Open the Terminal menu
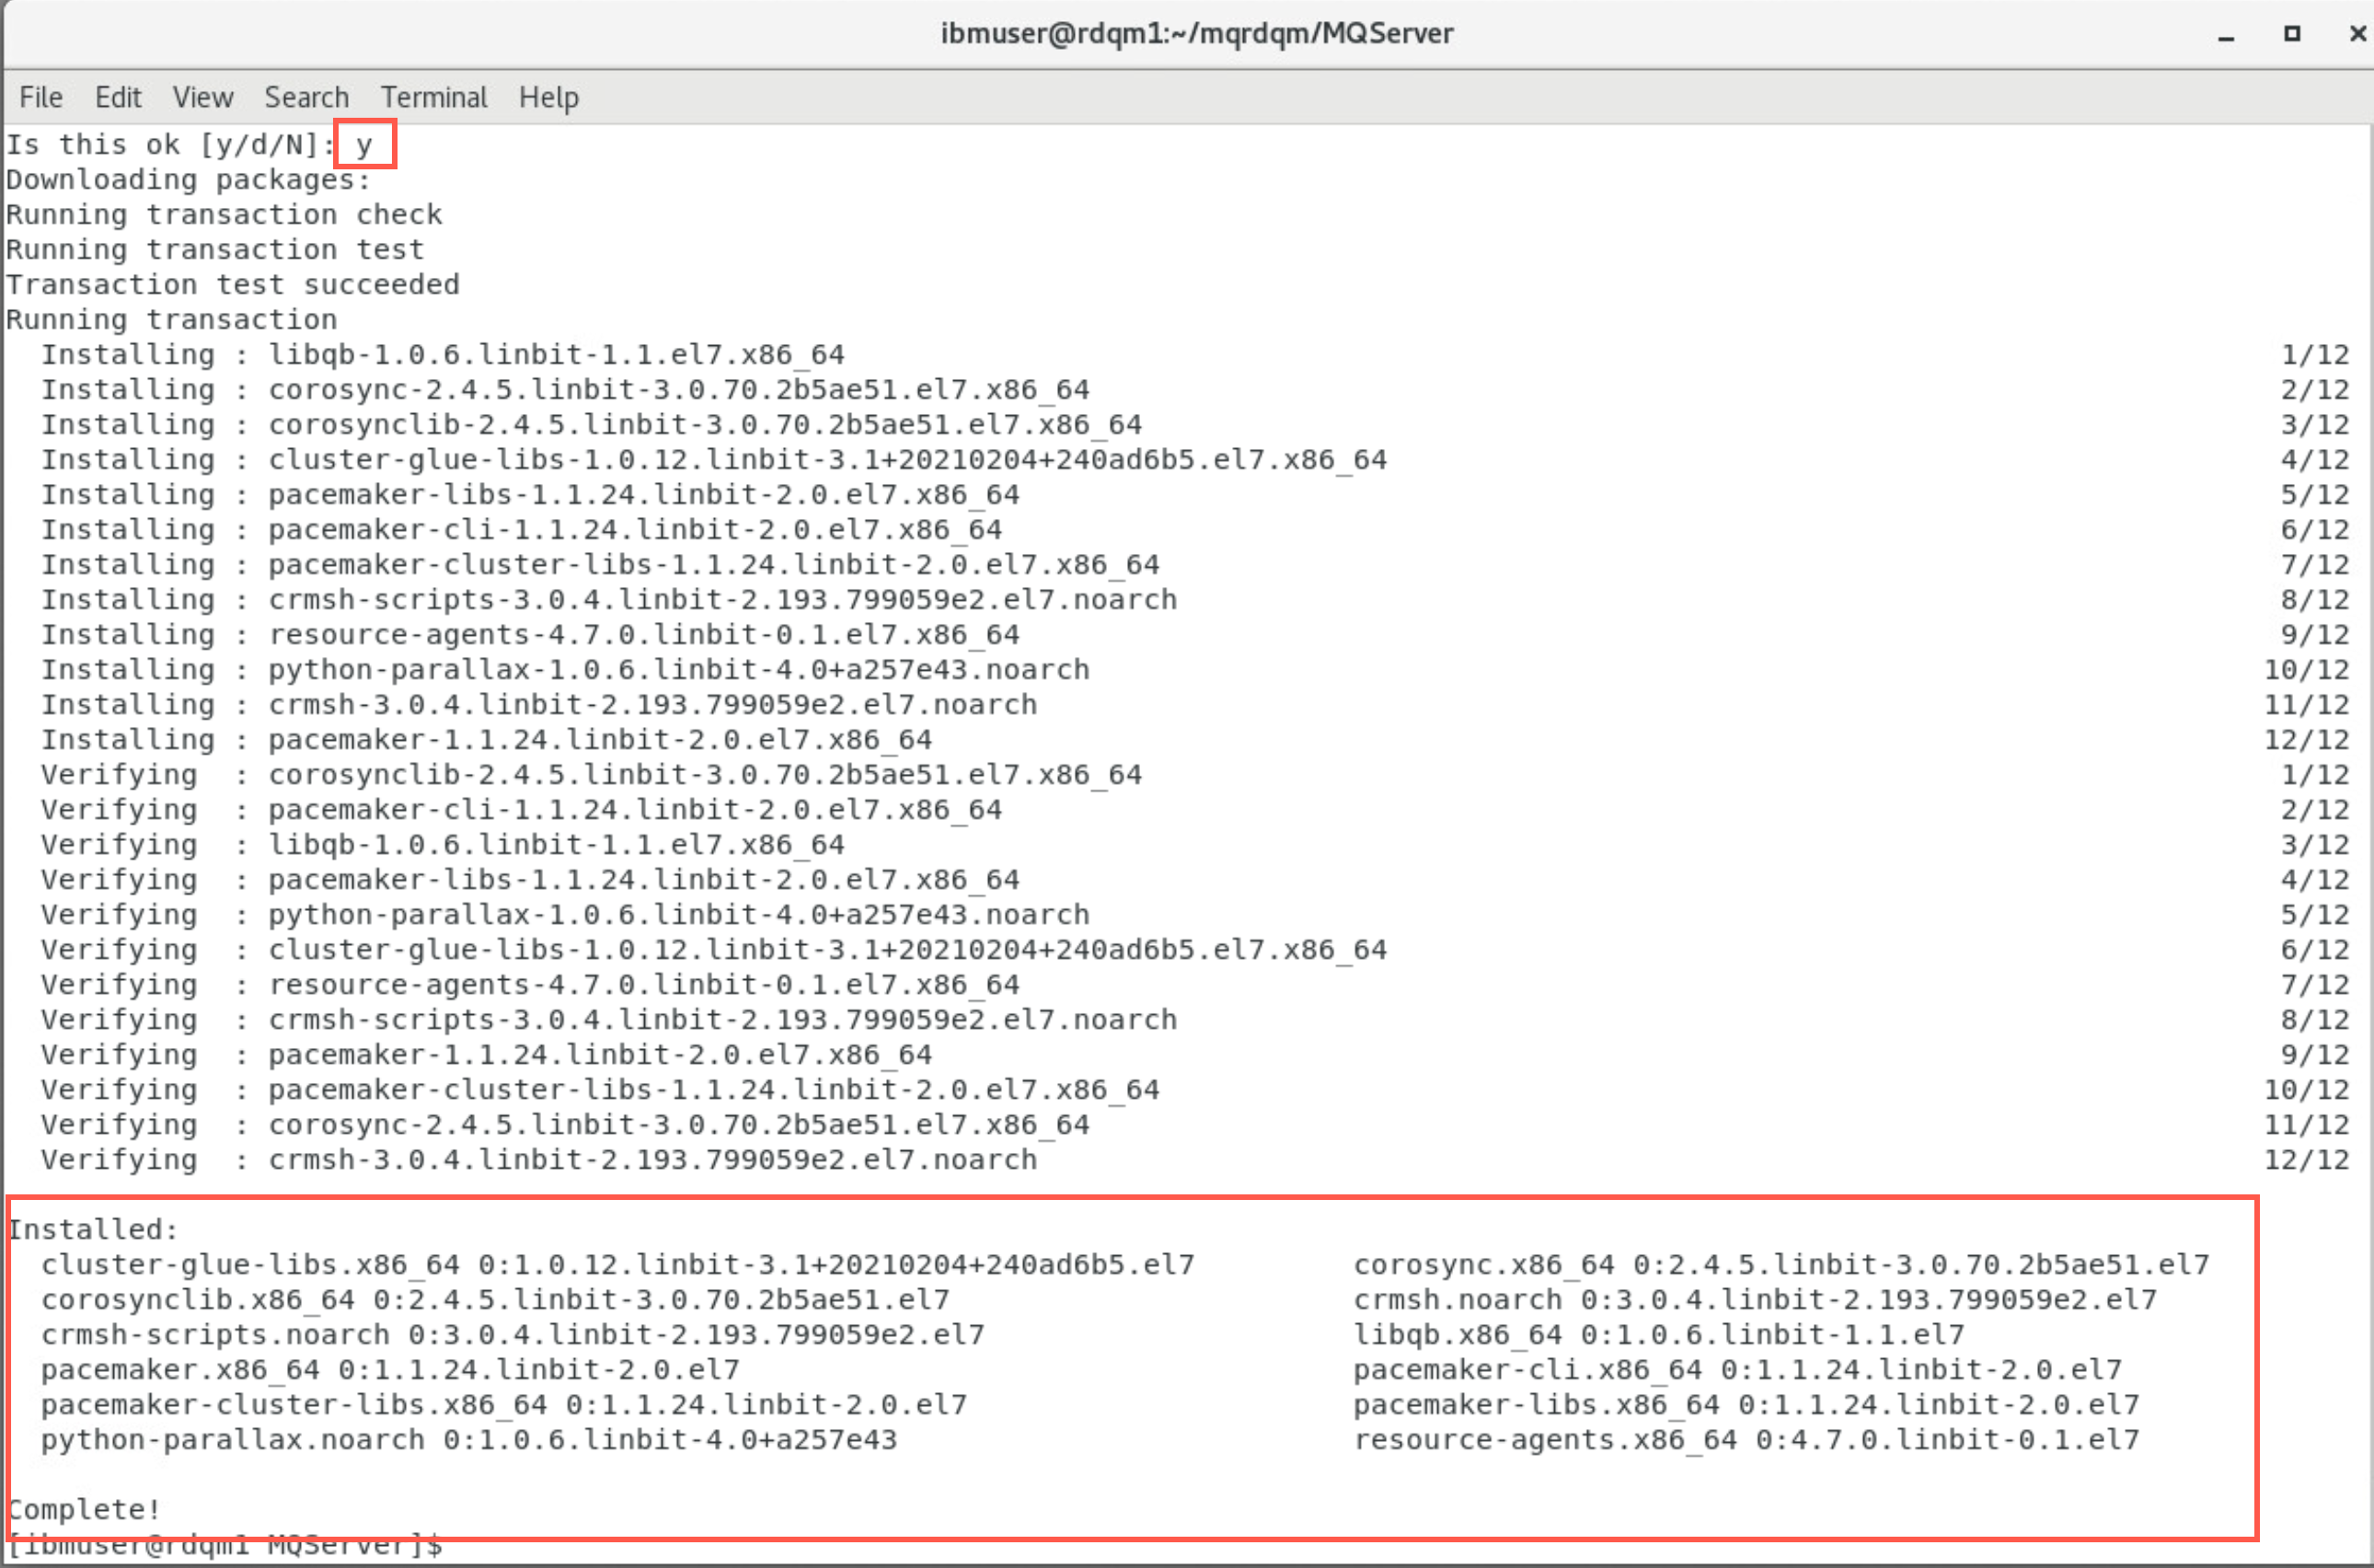This screenshot has width=2374, height=1568. pyautogui.click(x=434, y=97)
